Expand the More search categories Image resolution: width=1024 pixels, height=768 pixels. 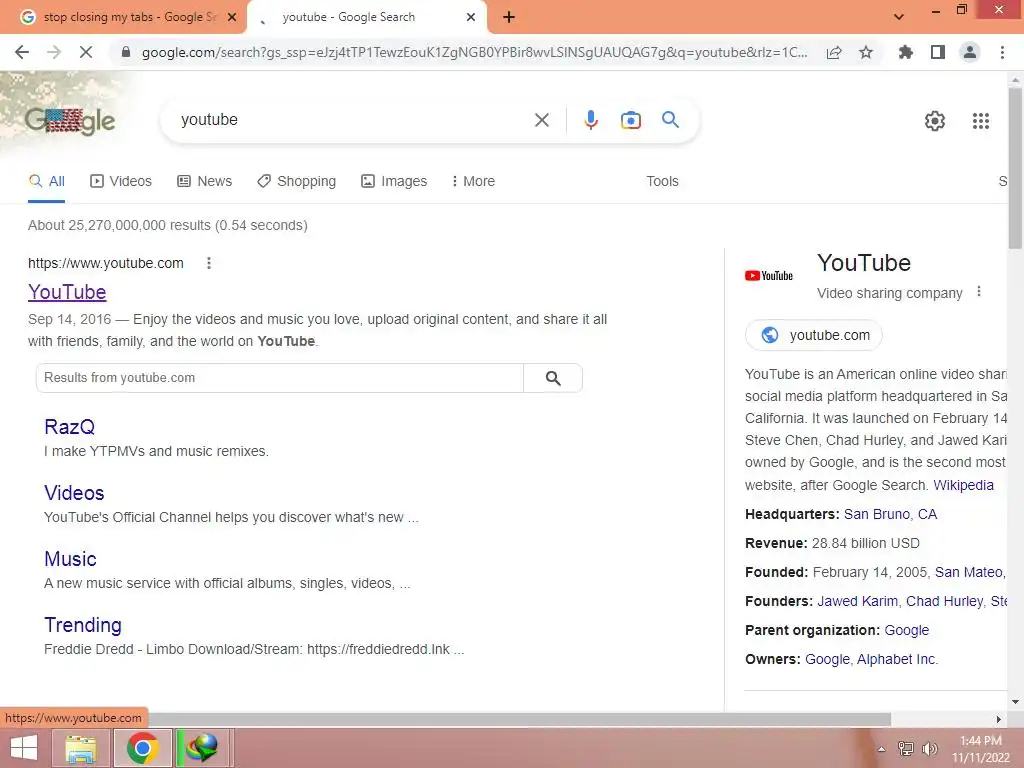[x=473, y=182]
